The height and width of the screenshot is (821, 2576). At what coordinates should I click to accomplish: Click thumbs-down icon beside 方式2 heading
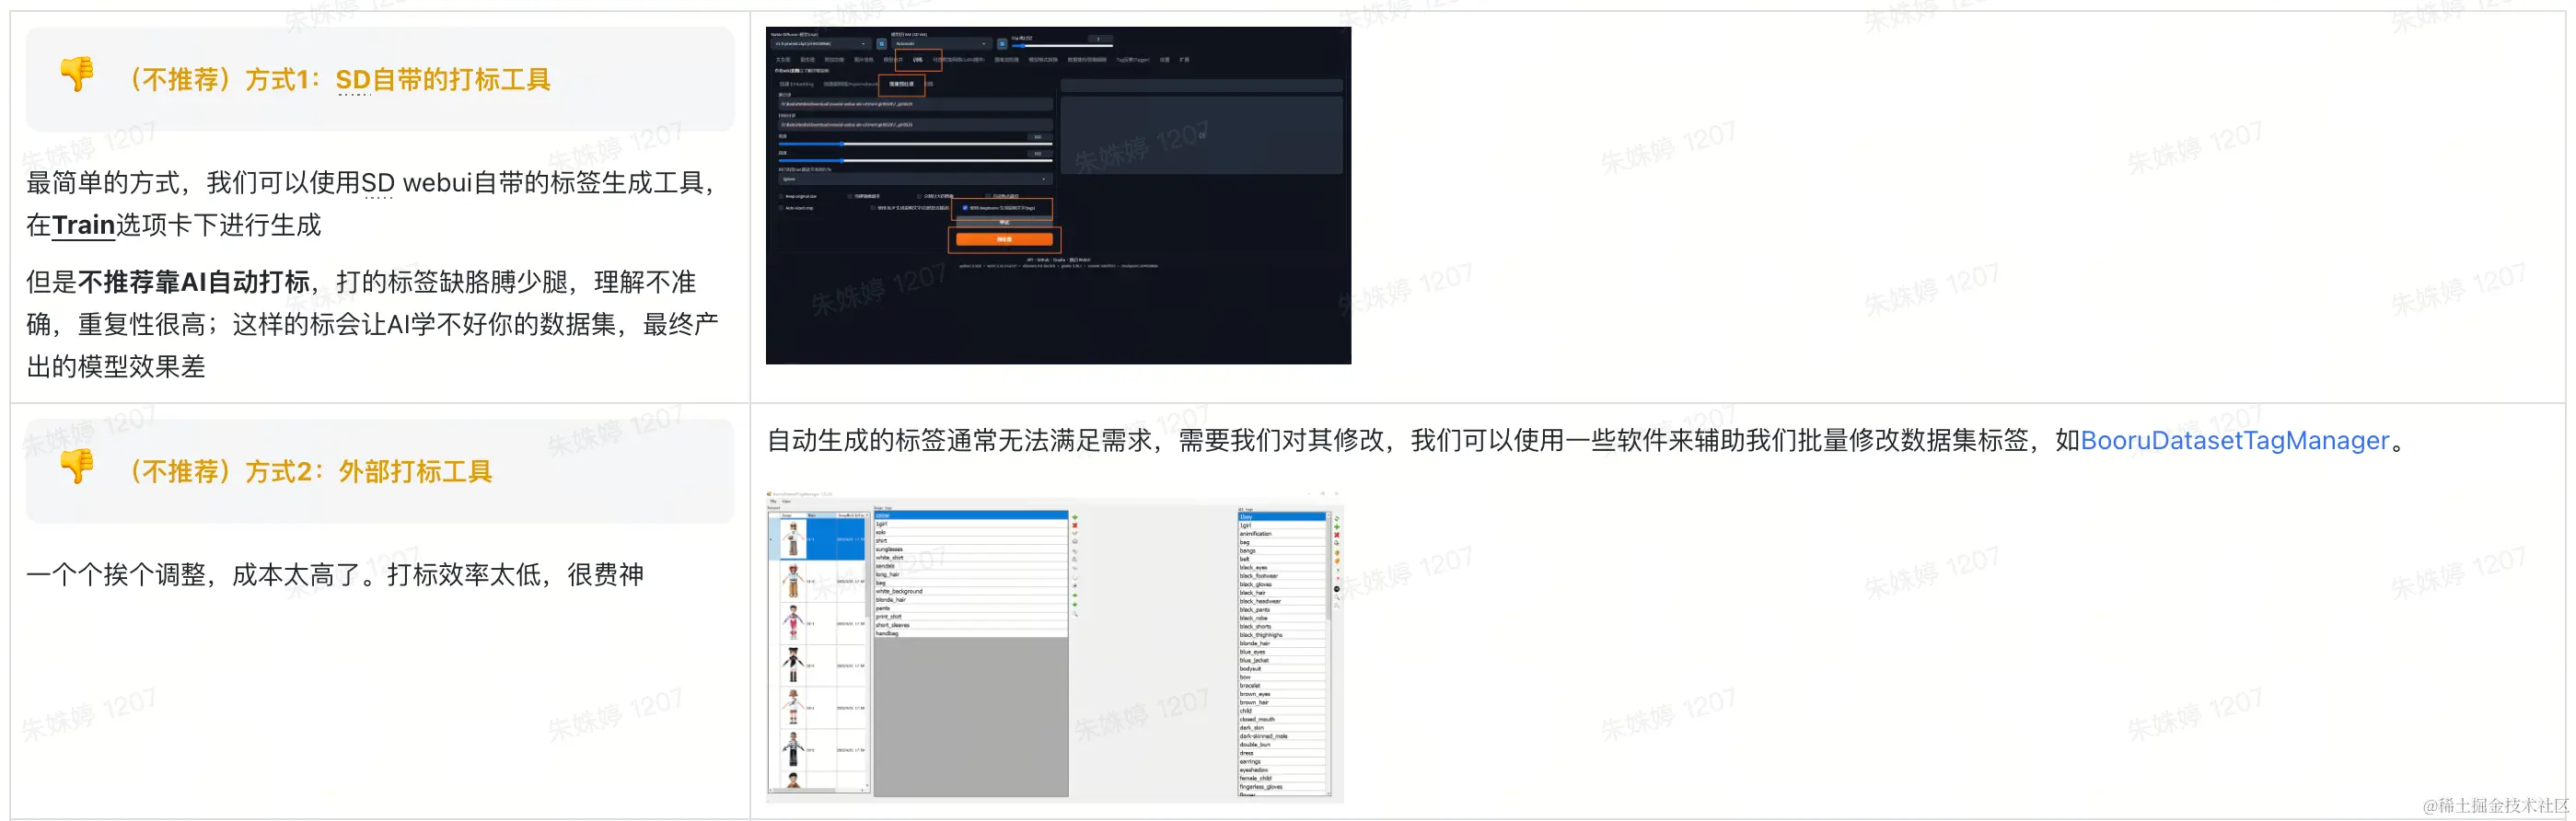point(77,465)
